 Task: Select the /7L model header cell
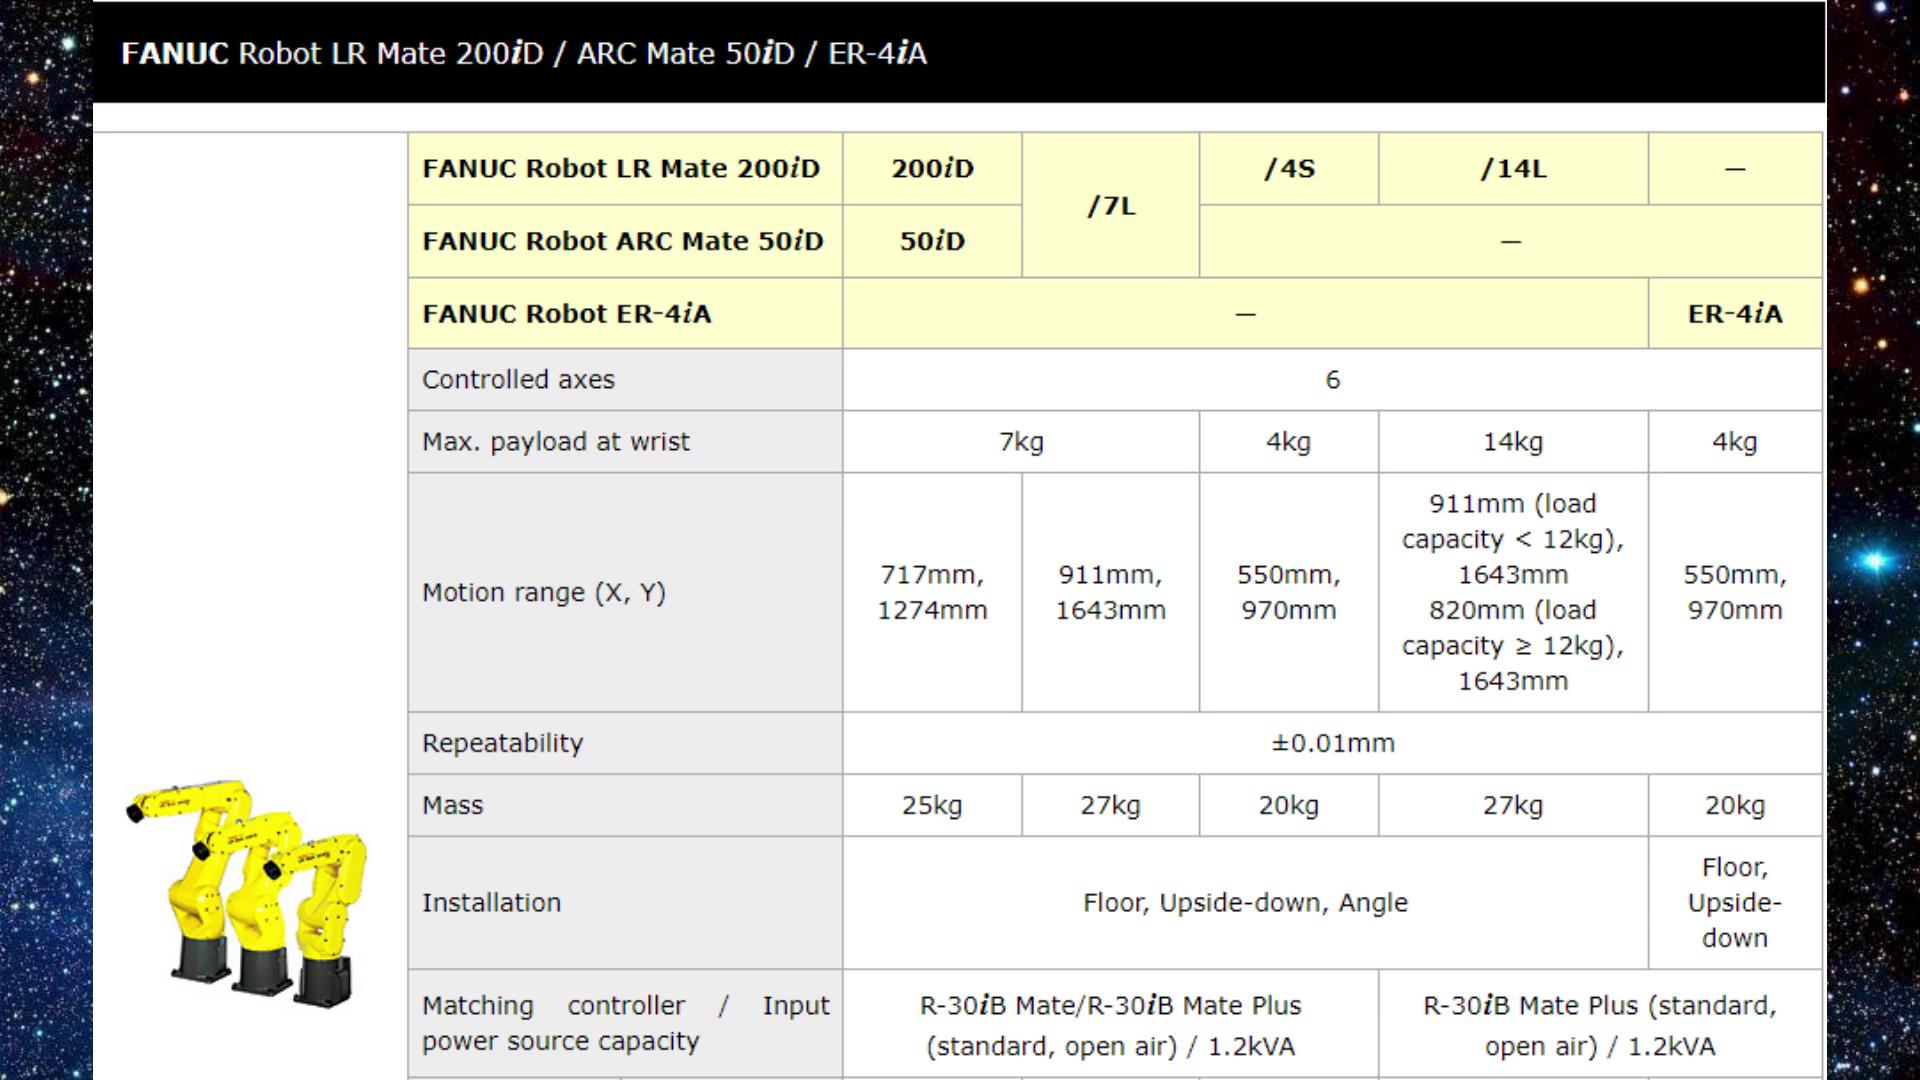[1110, 205]
